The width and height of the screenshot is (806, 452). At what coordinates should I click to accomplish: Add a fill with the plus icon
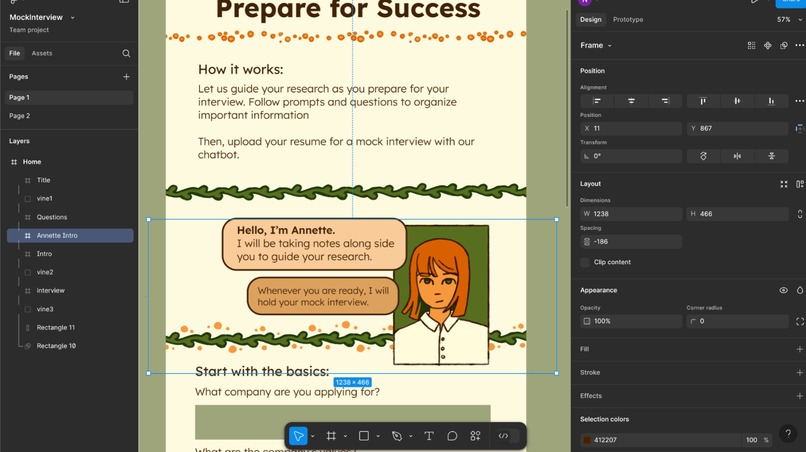click(799, 349)
